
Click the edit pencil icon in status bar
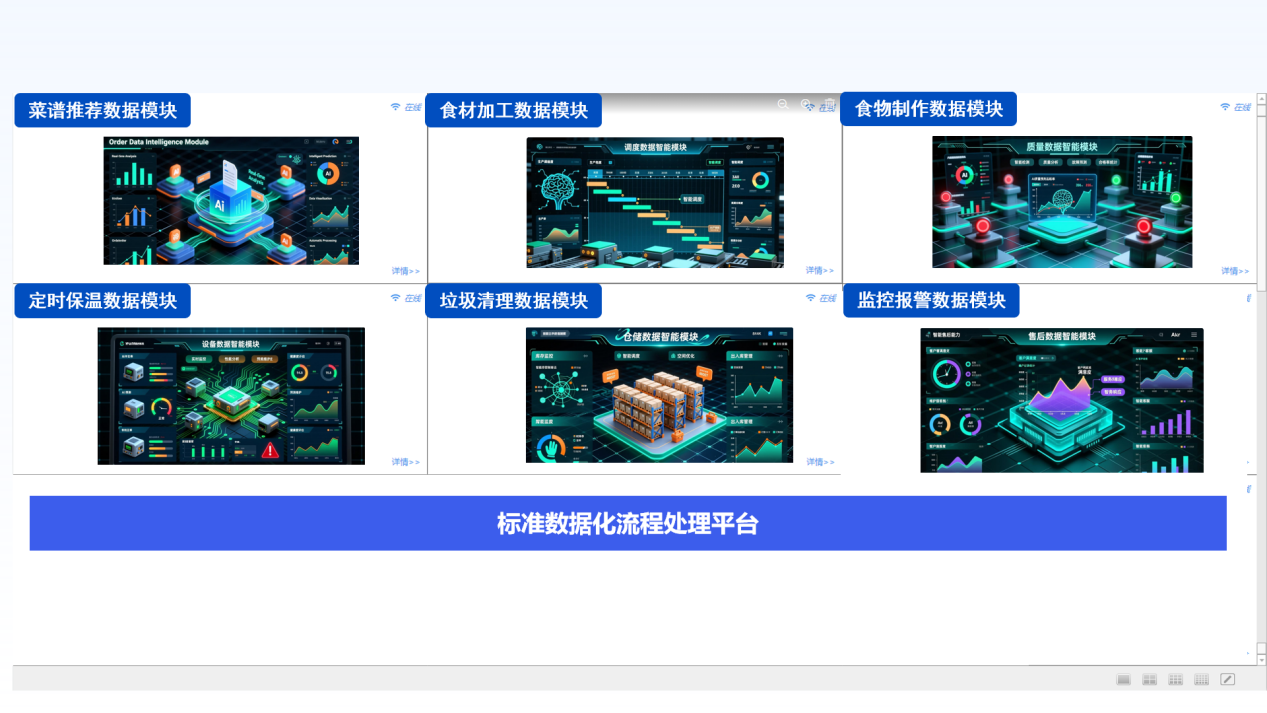pyautogui.click(x=1227, y=680)
